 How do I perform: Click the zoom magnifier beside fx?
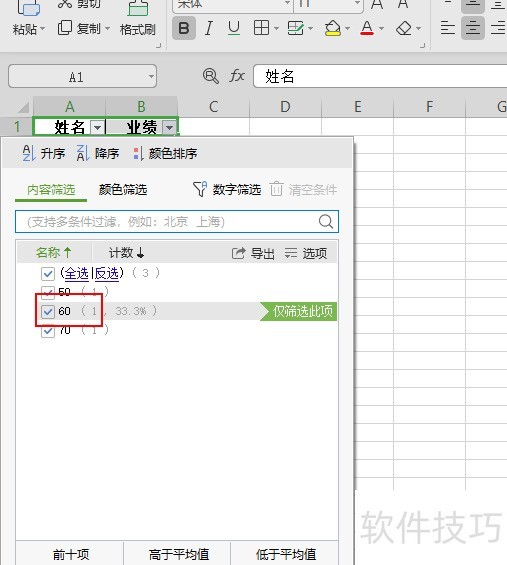click(x=210, y=76)
